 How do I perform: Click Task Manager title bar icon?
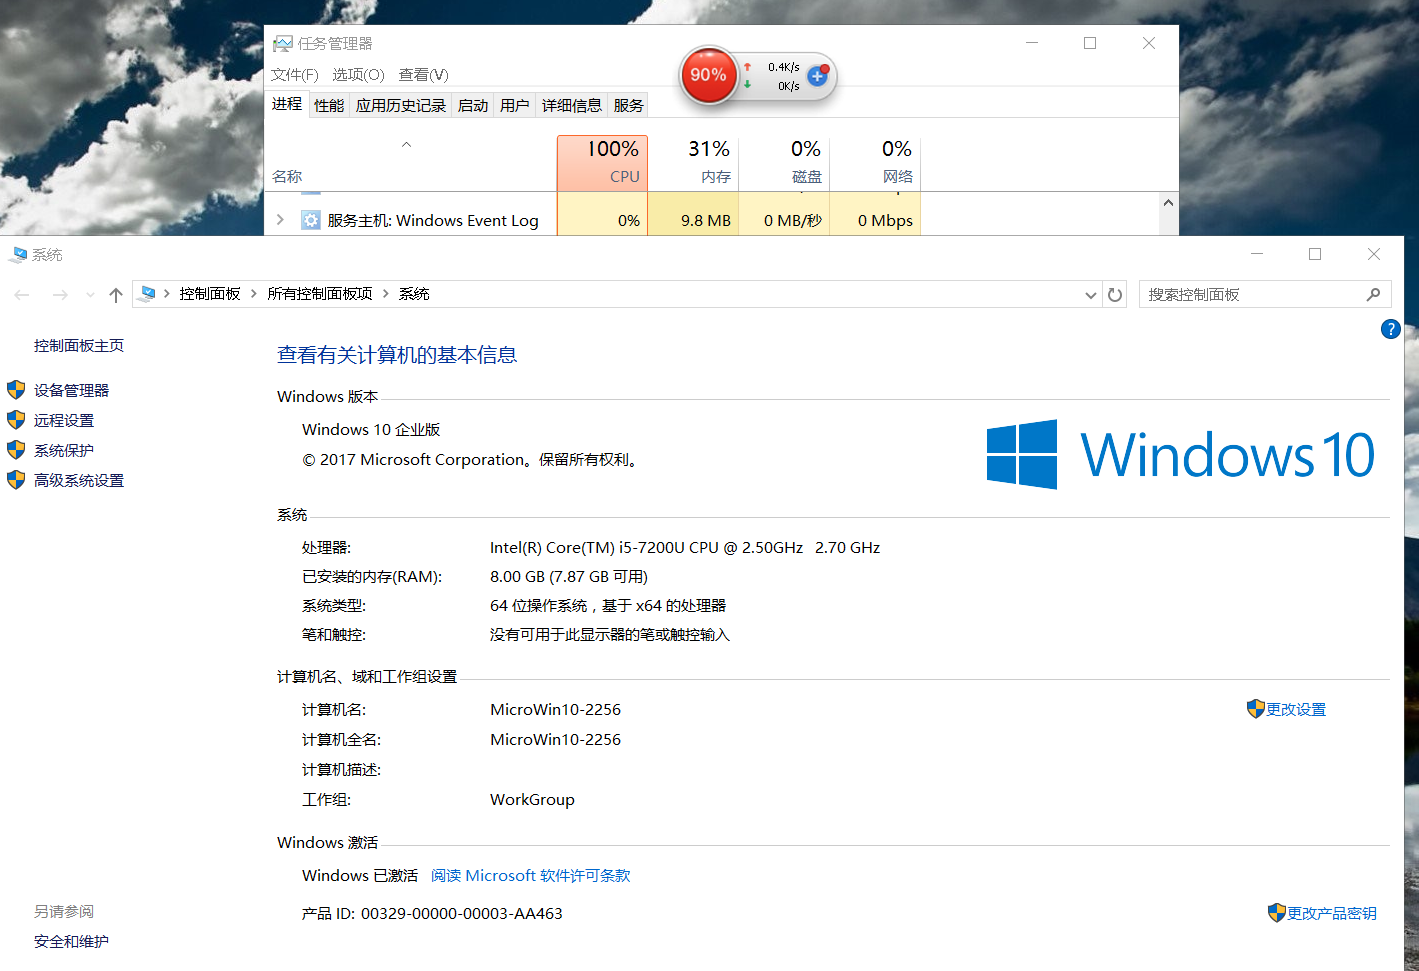[x=283, y=44]
